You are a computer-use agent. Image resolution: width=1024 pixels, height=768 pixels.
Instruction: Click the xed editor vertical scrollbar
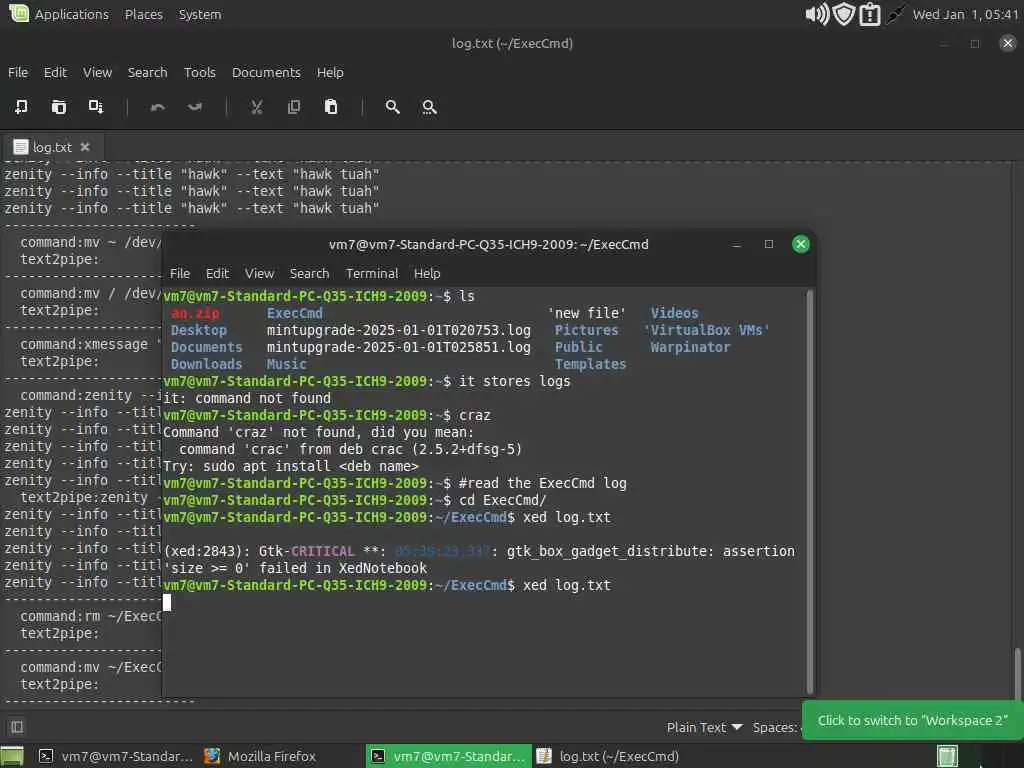pyautogui.click(x=1017, y=673)
